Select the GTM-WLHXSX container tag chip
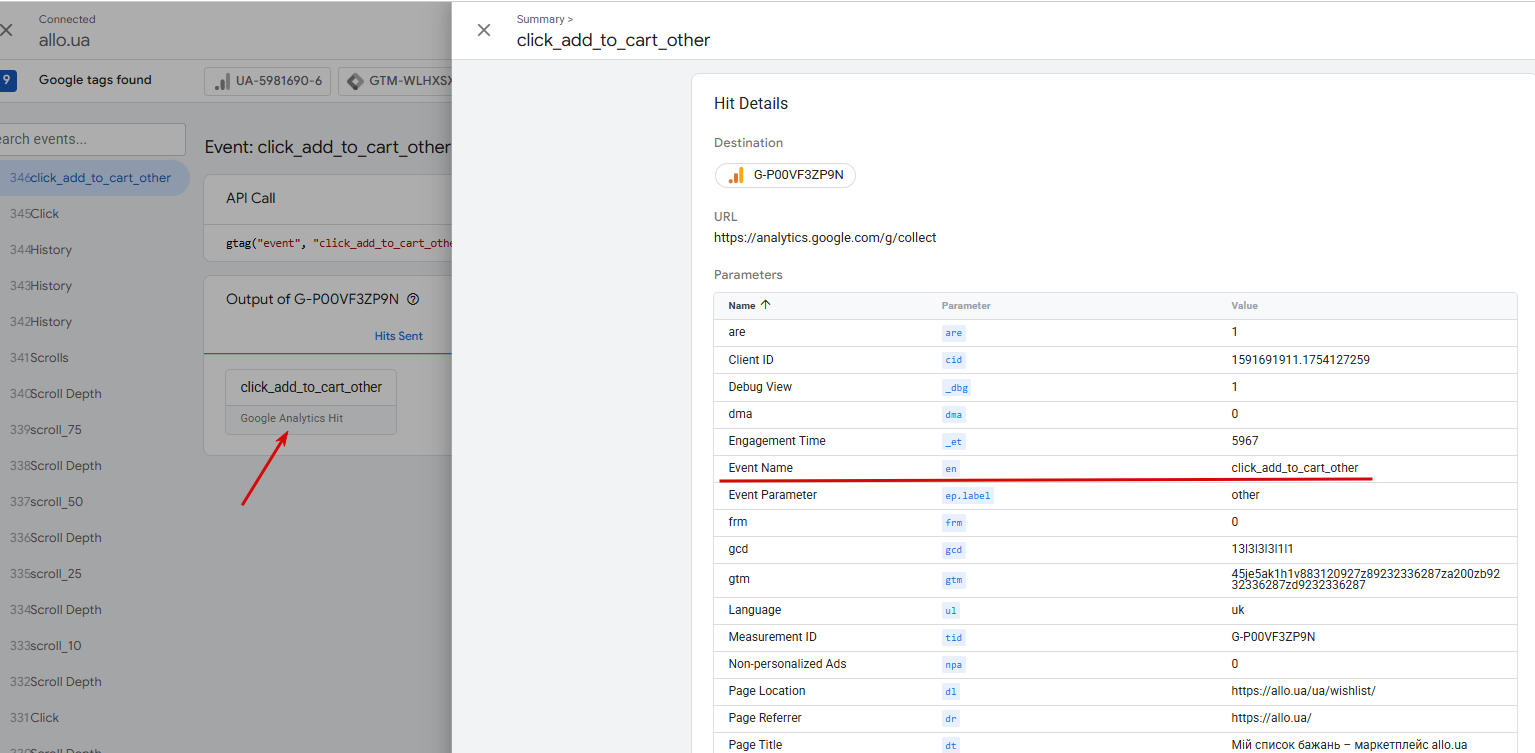The width and height of the screenshot is (1535, 753). pos(397,81)
